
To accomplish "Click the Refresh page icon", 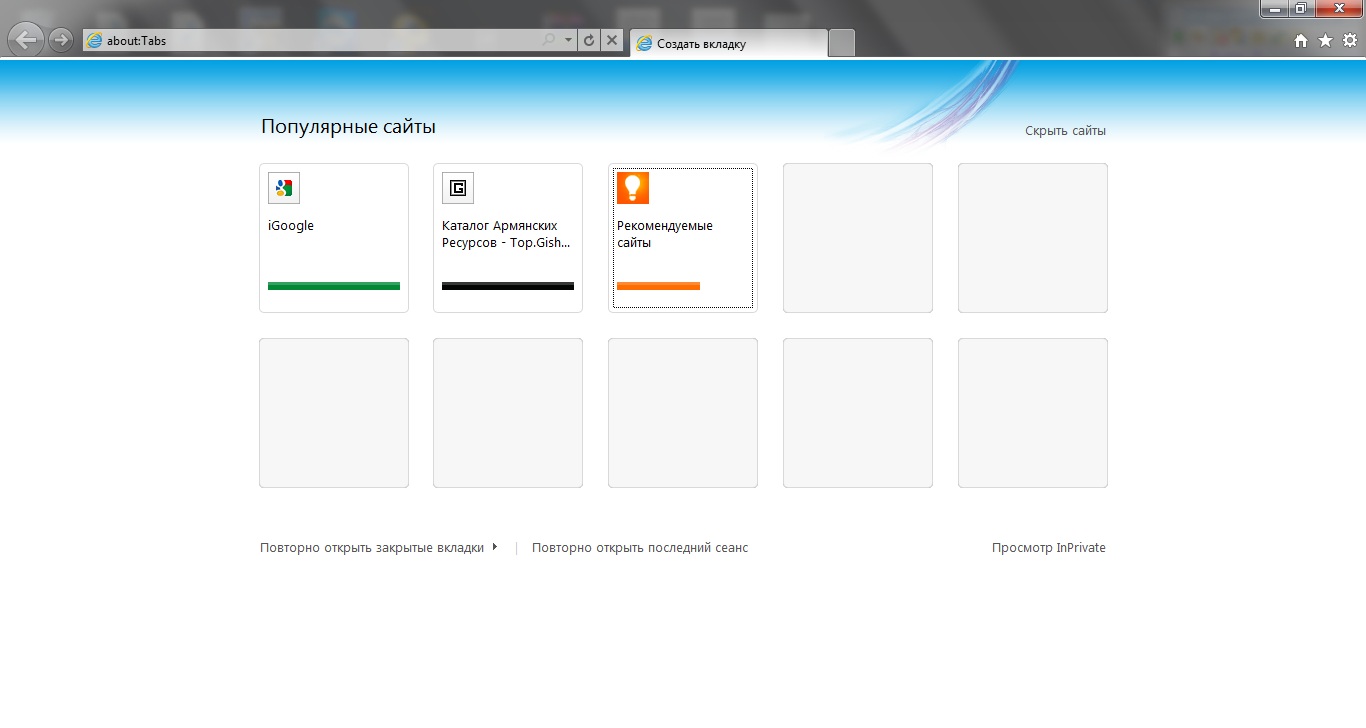I will [x=589, y=40].
